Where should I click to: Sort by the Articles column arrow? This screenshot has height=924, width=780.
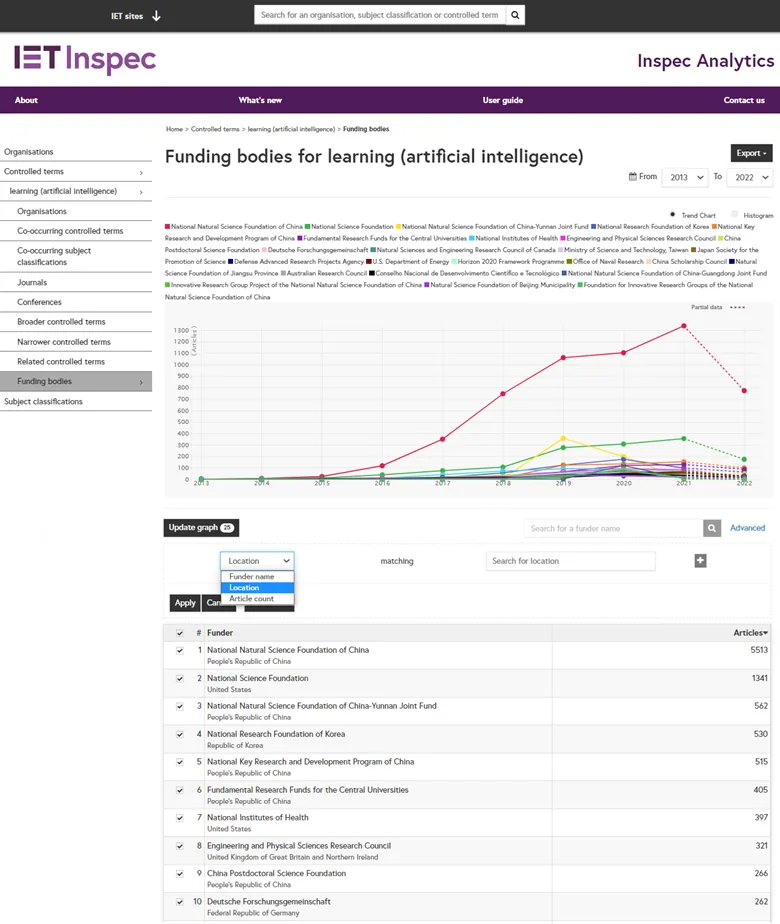pos(766,633)
